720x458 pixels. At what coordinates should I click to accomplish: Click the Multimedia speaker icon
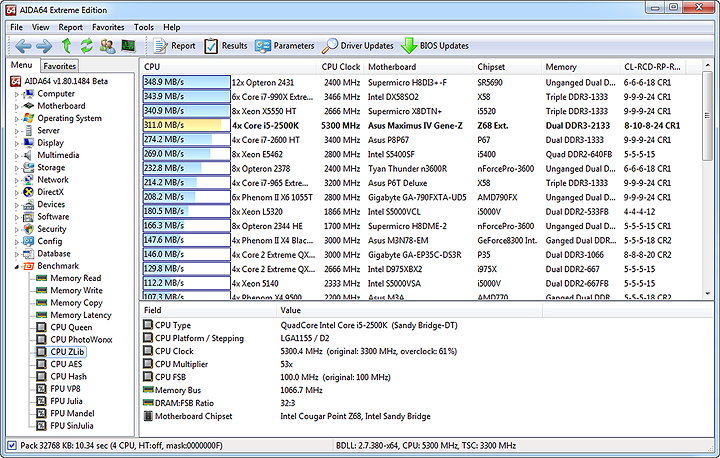[x=28, y=155]
